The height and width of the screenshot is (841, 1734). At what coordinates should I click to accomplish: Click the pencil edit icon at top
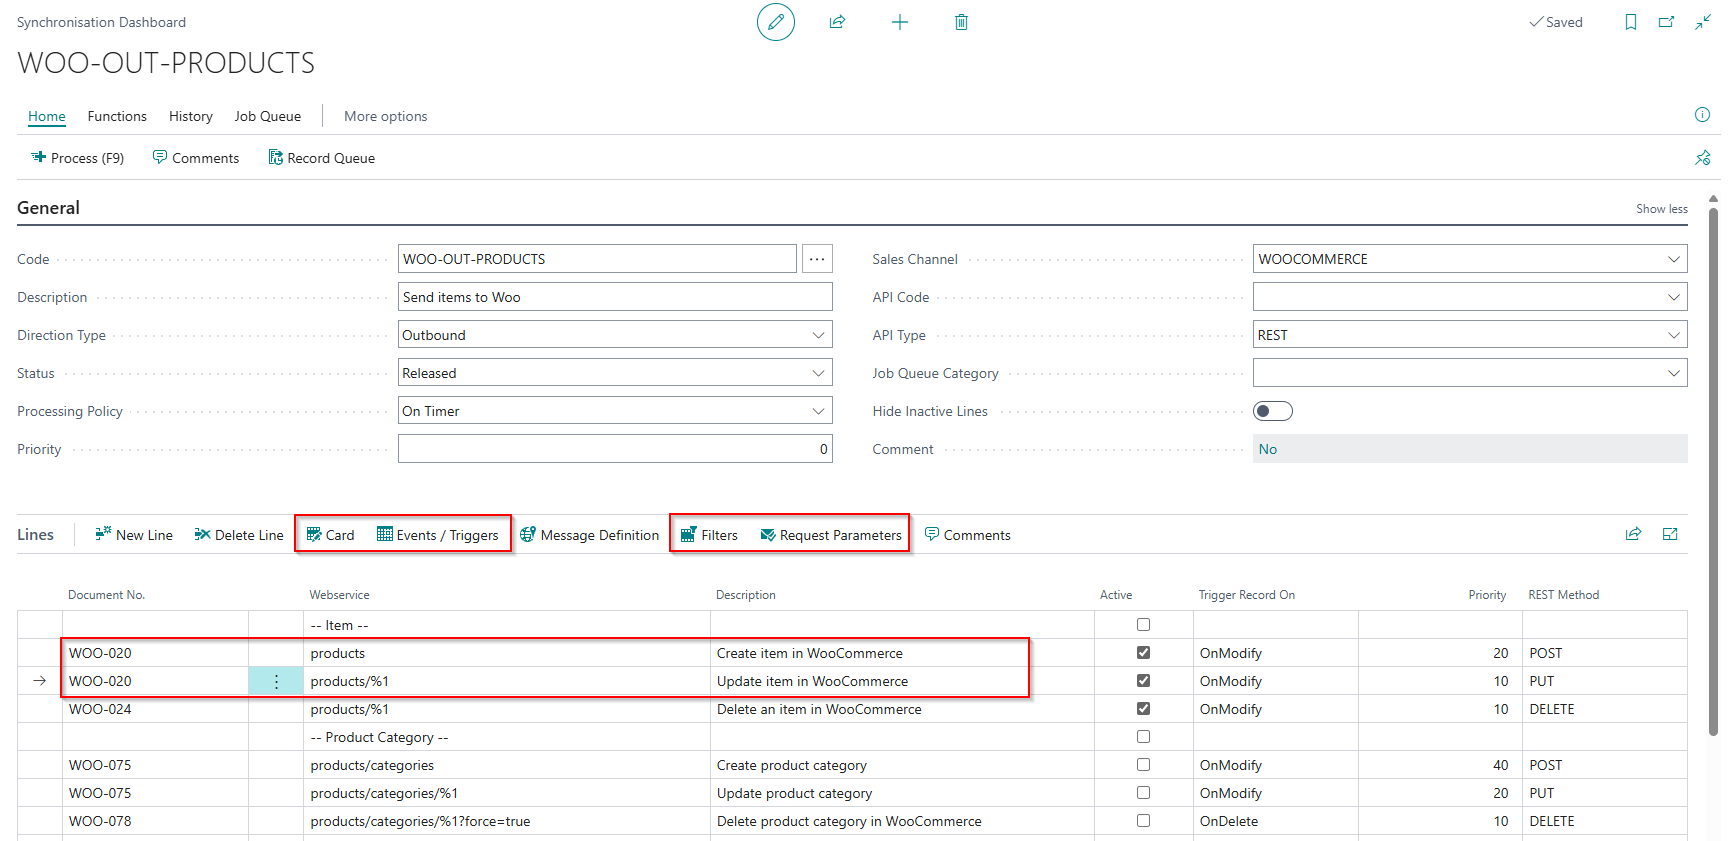point(775,22)
